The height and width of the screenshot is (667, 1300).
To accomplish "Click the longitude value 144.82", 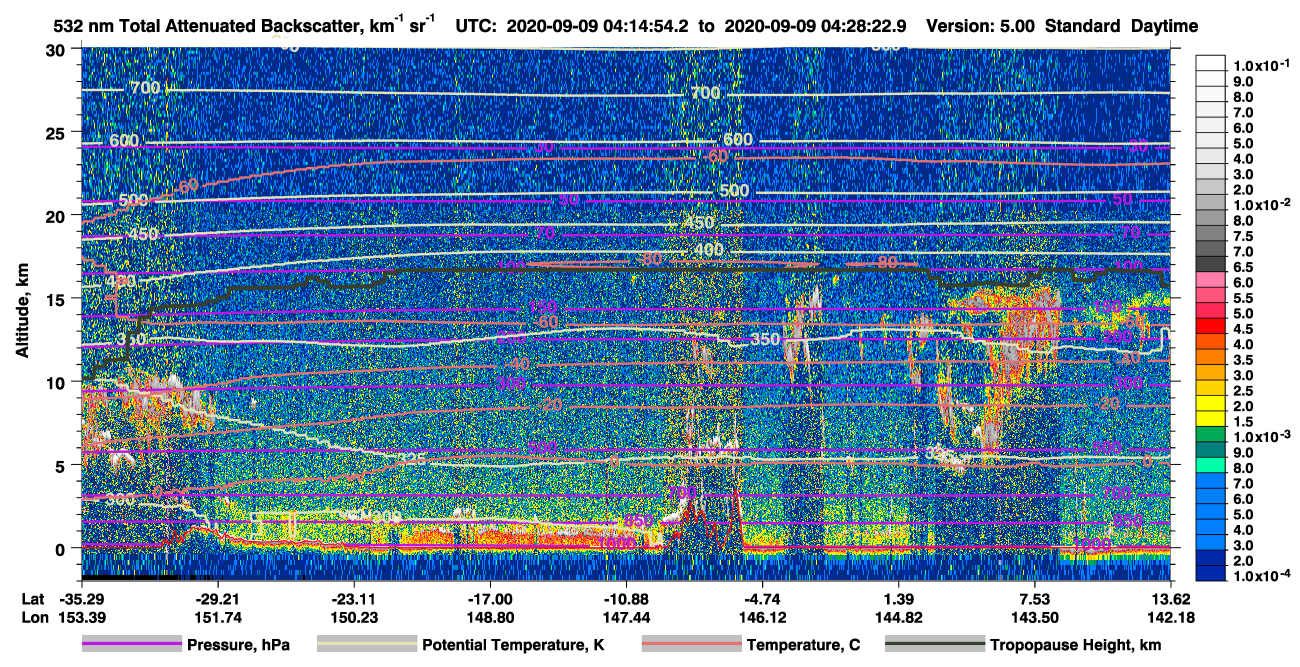I will 899,617.
